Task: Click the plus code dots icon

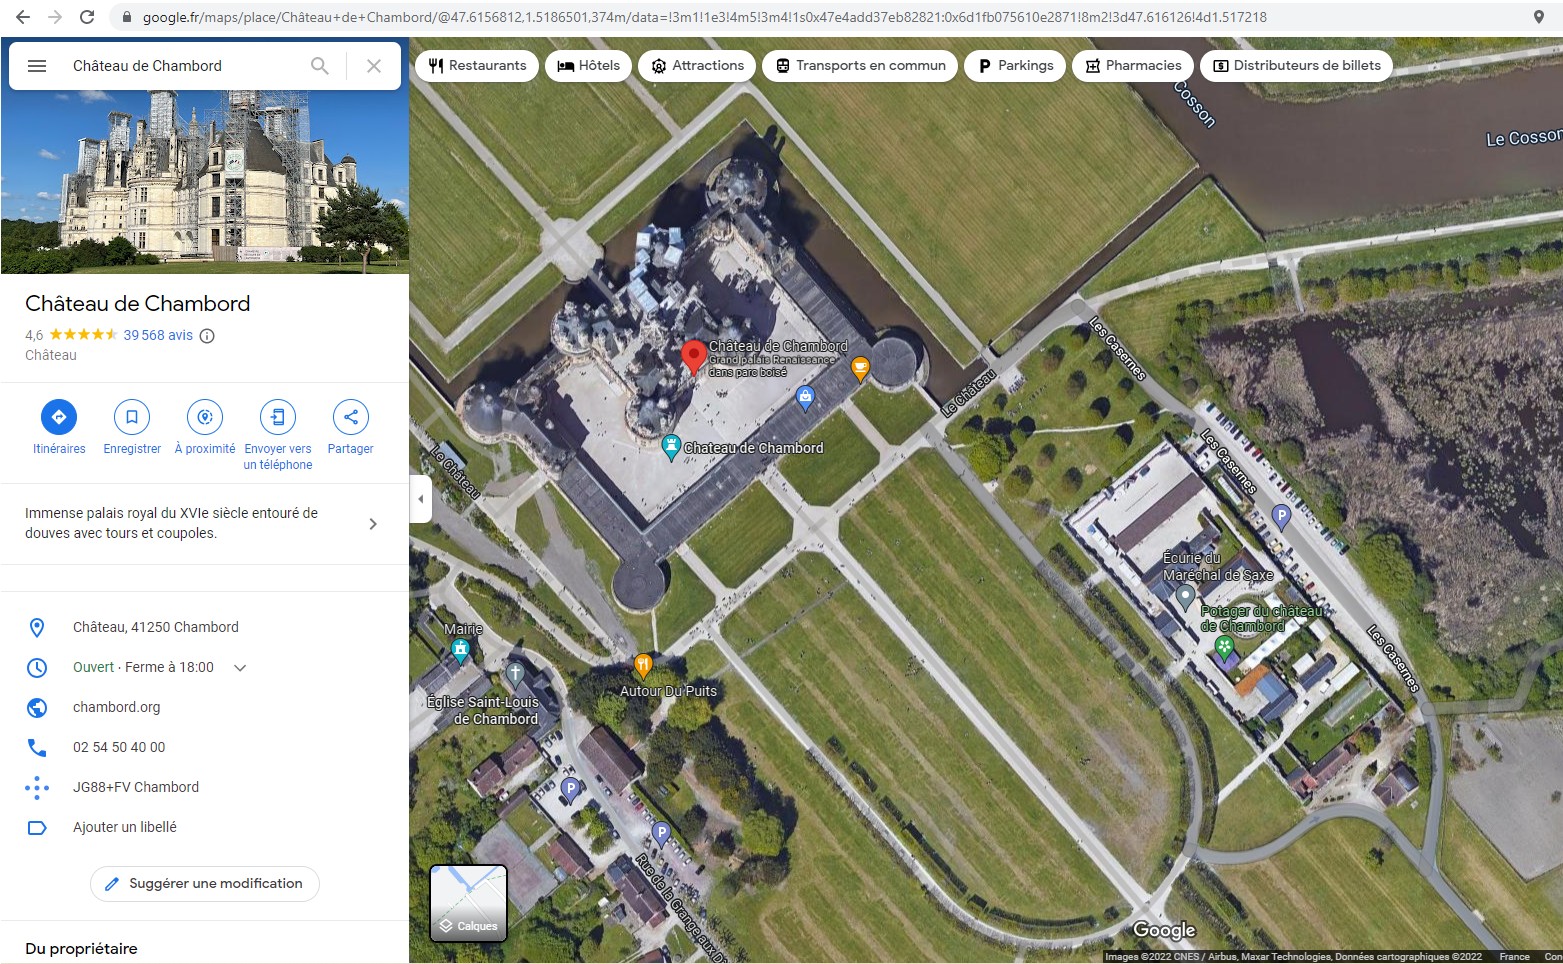Action: 37,788
